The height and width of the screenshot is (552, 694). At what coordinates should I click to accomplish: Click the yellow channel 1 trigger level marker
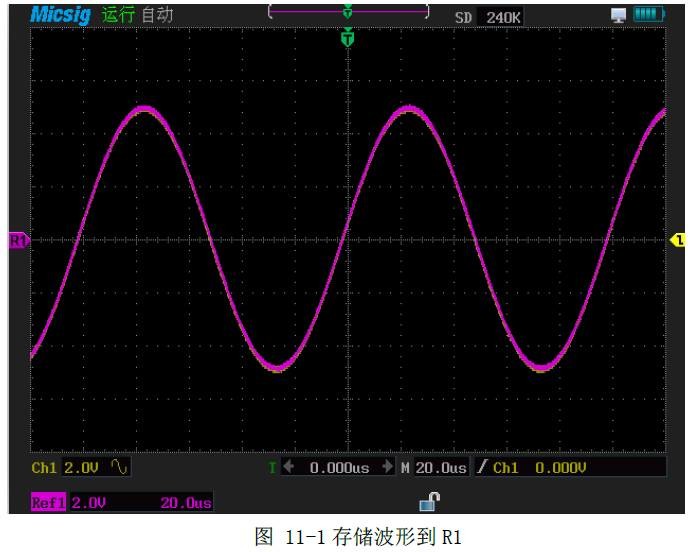(x=679, y=240)
